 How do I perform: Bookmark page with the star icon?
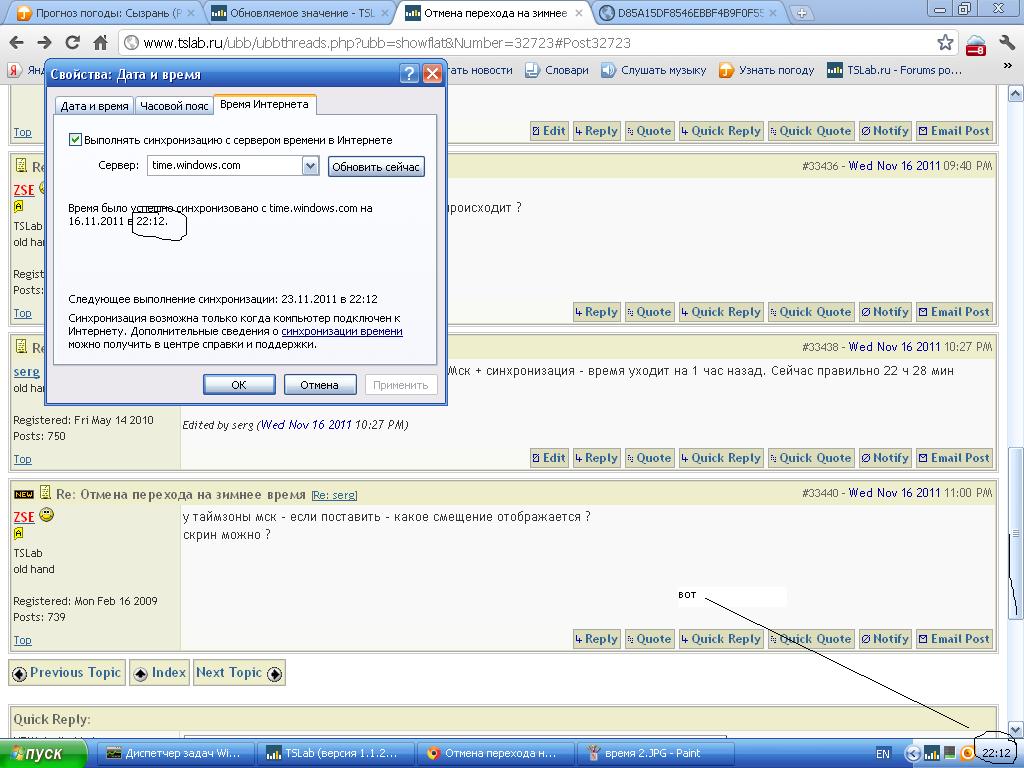(944, 42)
